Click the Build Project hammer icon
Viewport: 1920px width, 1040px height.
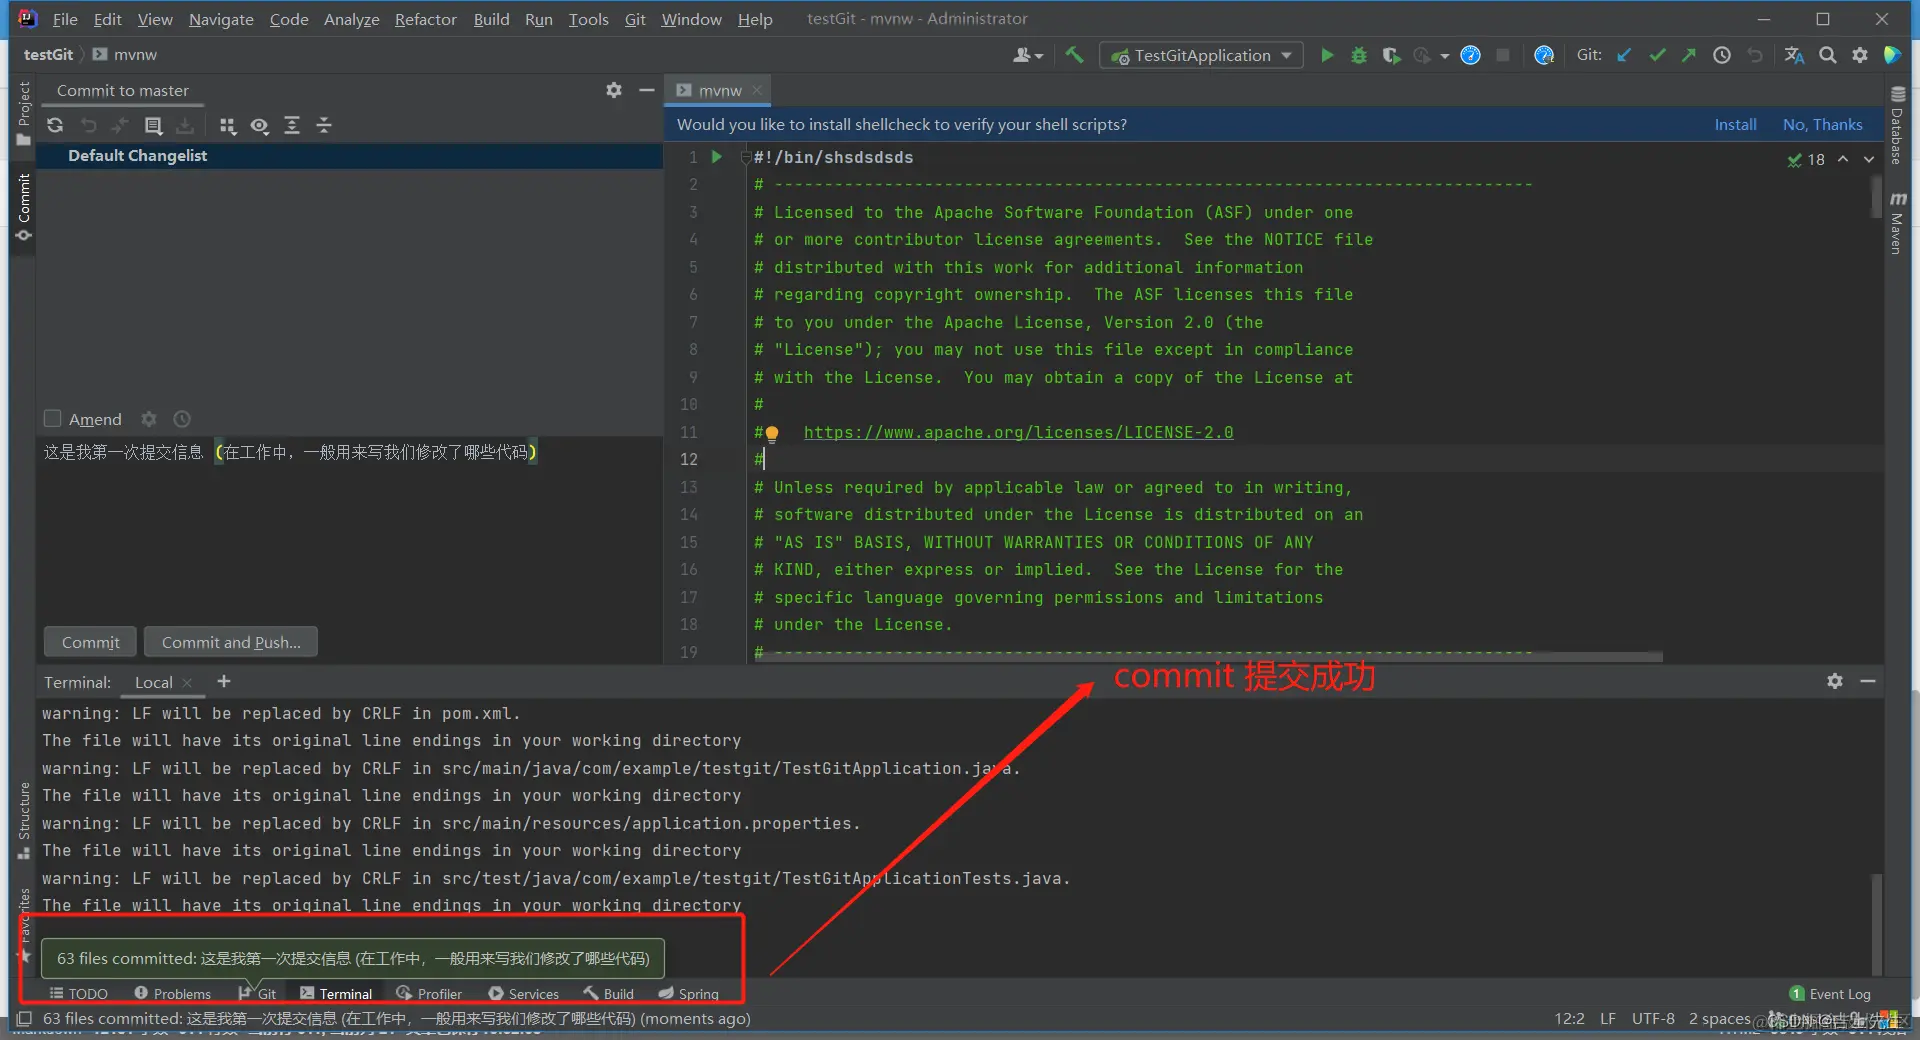click(x=1074, y=55)
